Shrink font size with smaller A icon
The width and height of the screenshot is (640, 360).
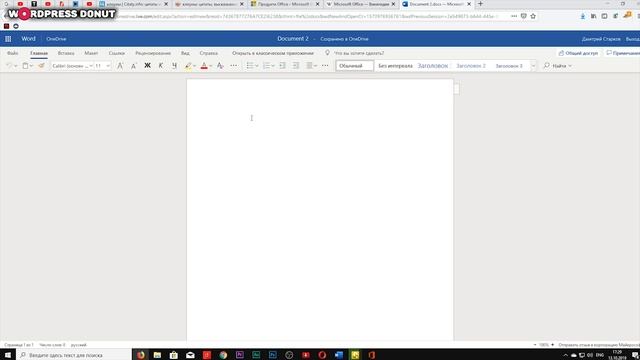click(133, 66)
